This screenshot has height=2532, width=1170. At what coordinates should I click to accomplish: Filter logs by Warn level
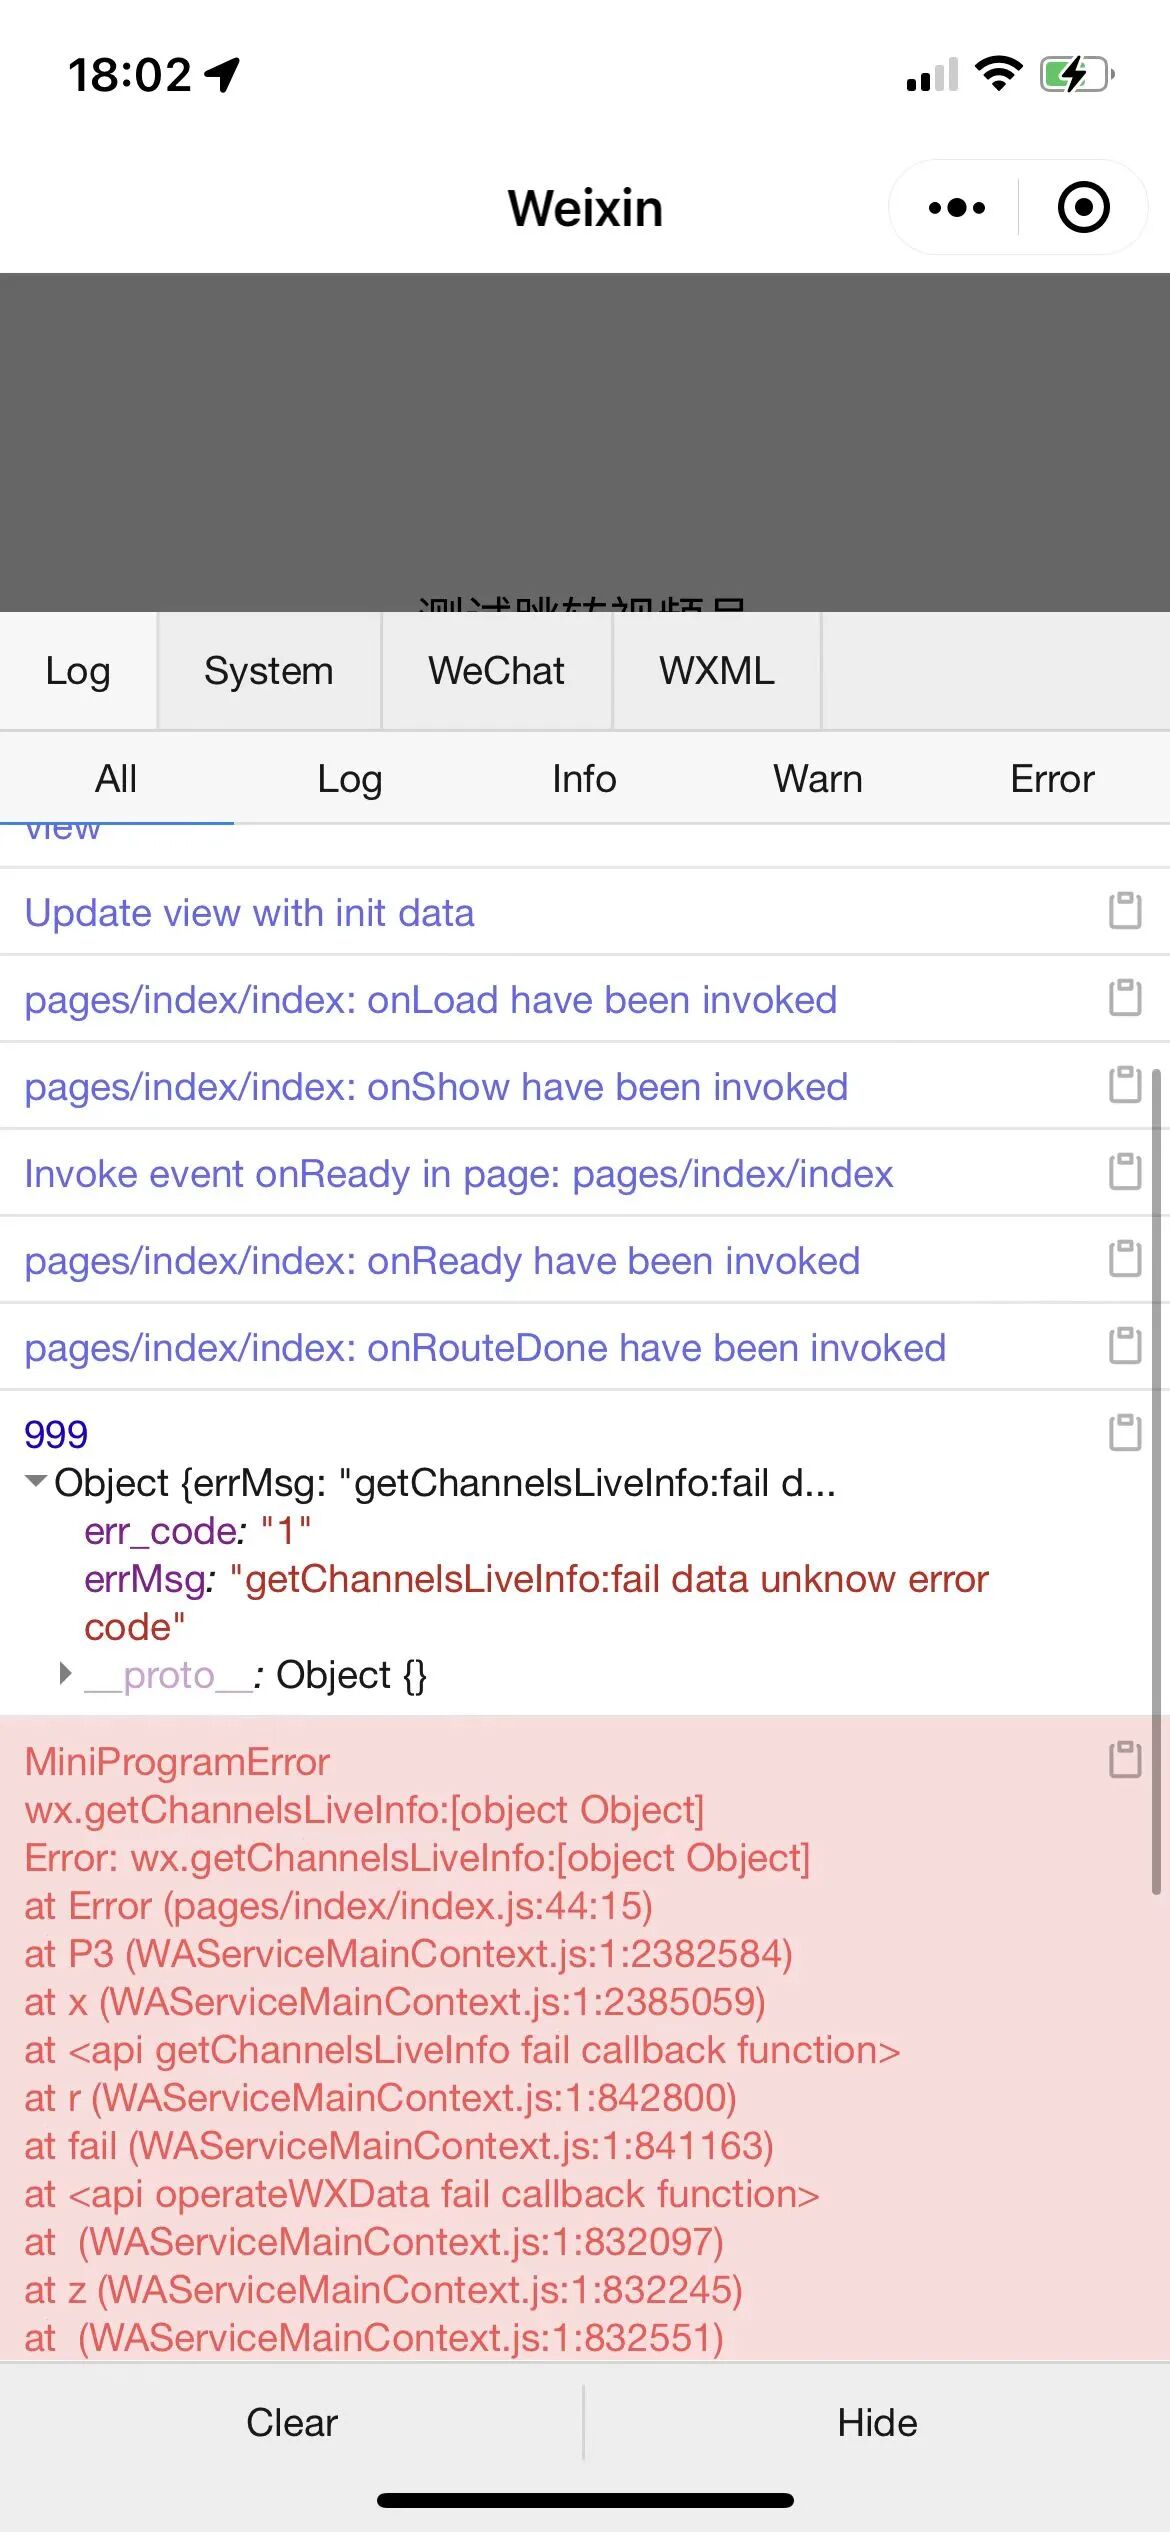point(818,779)
